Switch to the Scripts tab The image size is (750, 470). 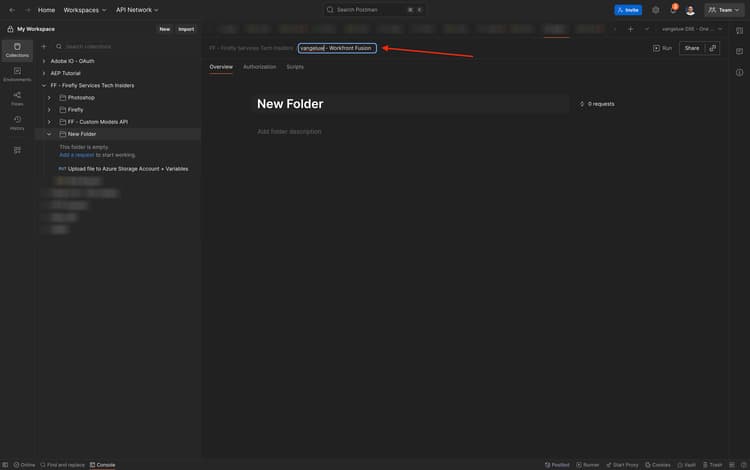(295, 67)
